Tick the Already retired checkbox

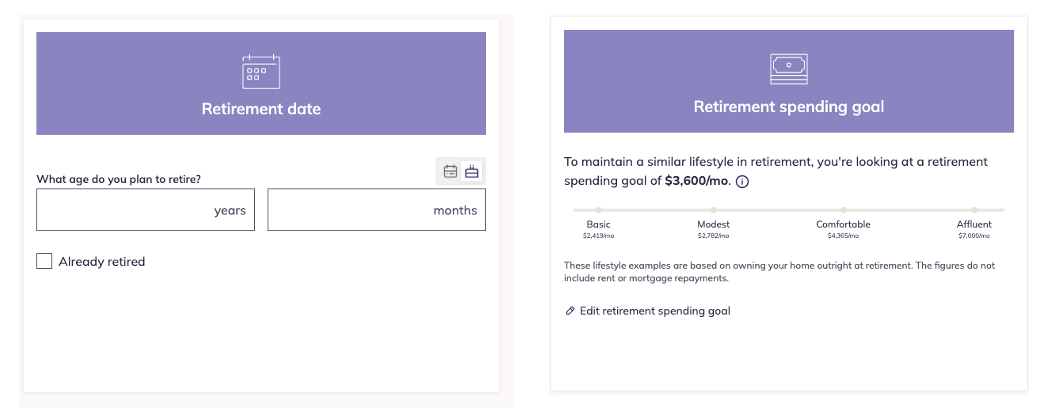click(44, 261)
